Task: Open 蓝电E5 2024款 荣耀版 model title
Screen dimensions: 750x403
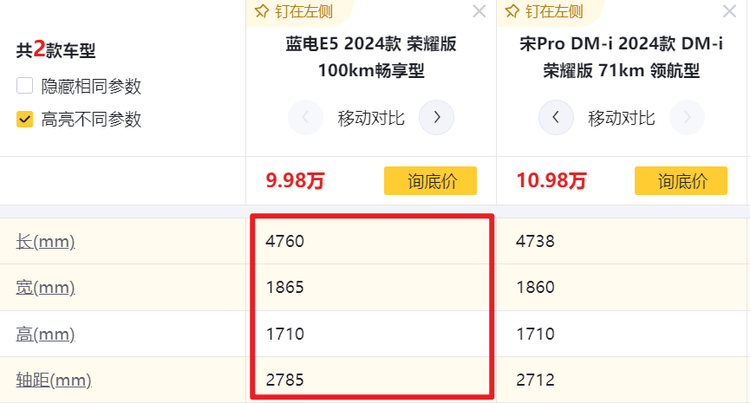Action: 371,58
